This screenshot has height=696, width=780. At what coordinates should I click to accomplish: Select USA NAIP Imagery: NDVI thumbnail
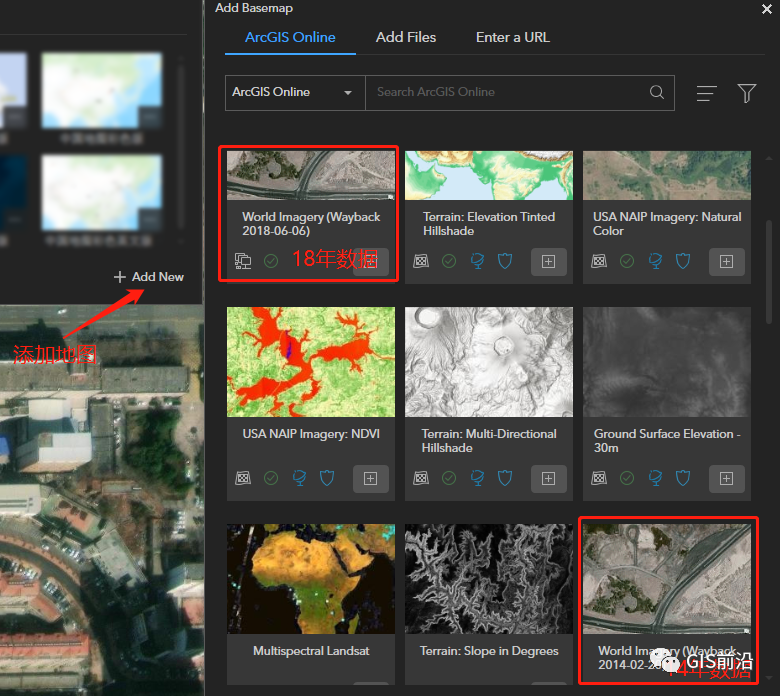tap(311, 362)
